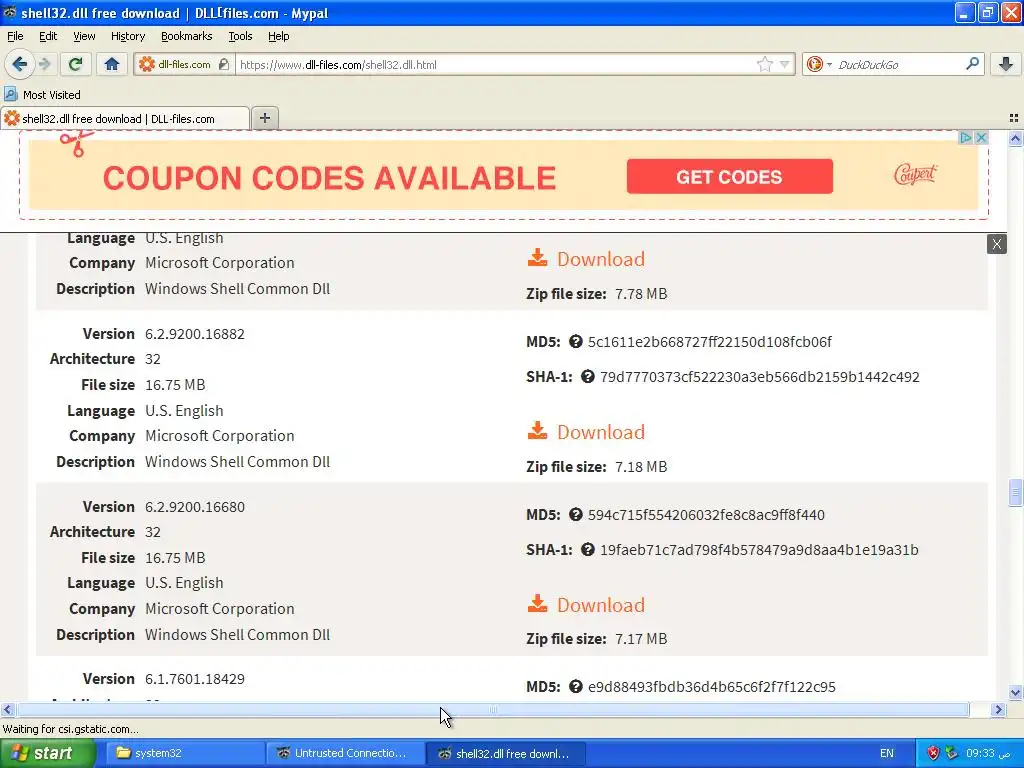
Task: Click the DuckDuckGo search input field
Action: click(899, 64)
